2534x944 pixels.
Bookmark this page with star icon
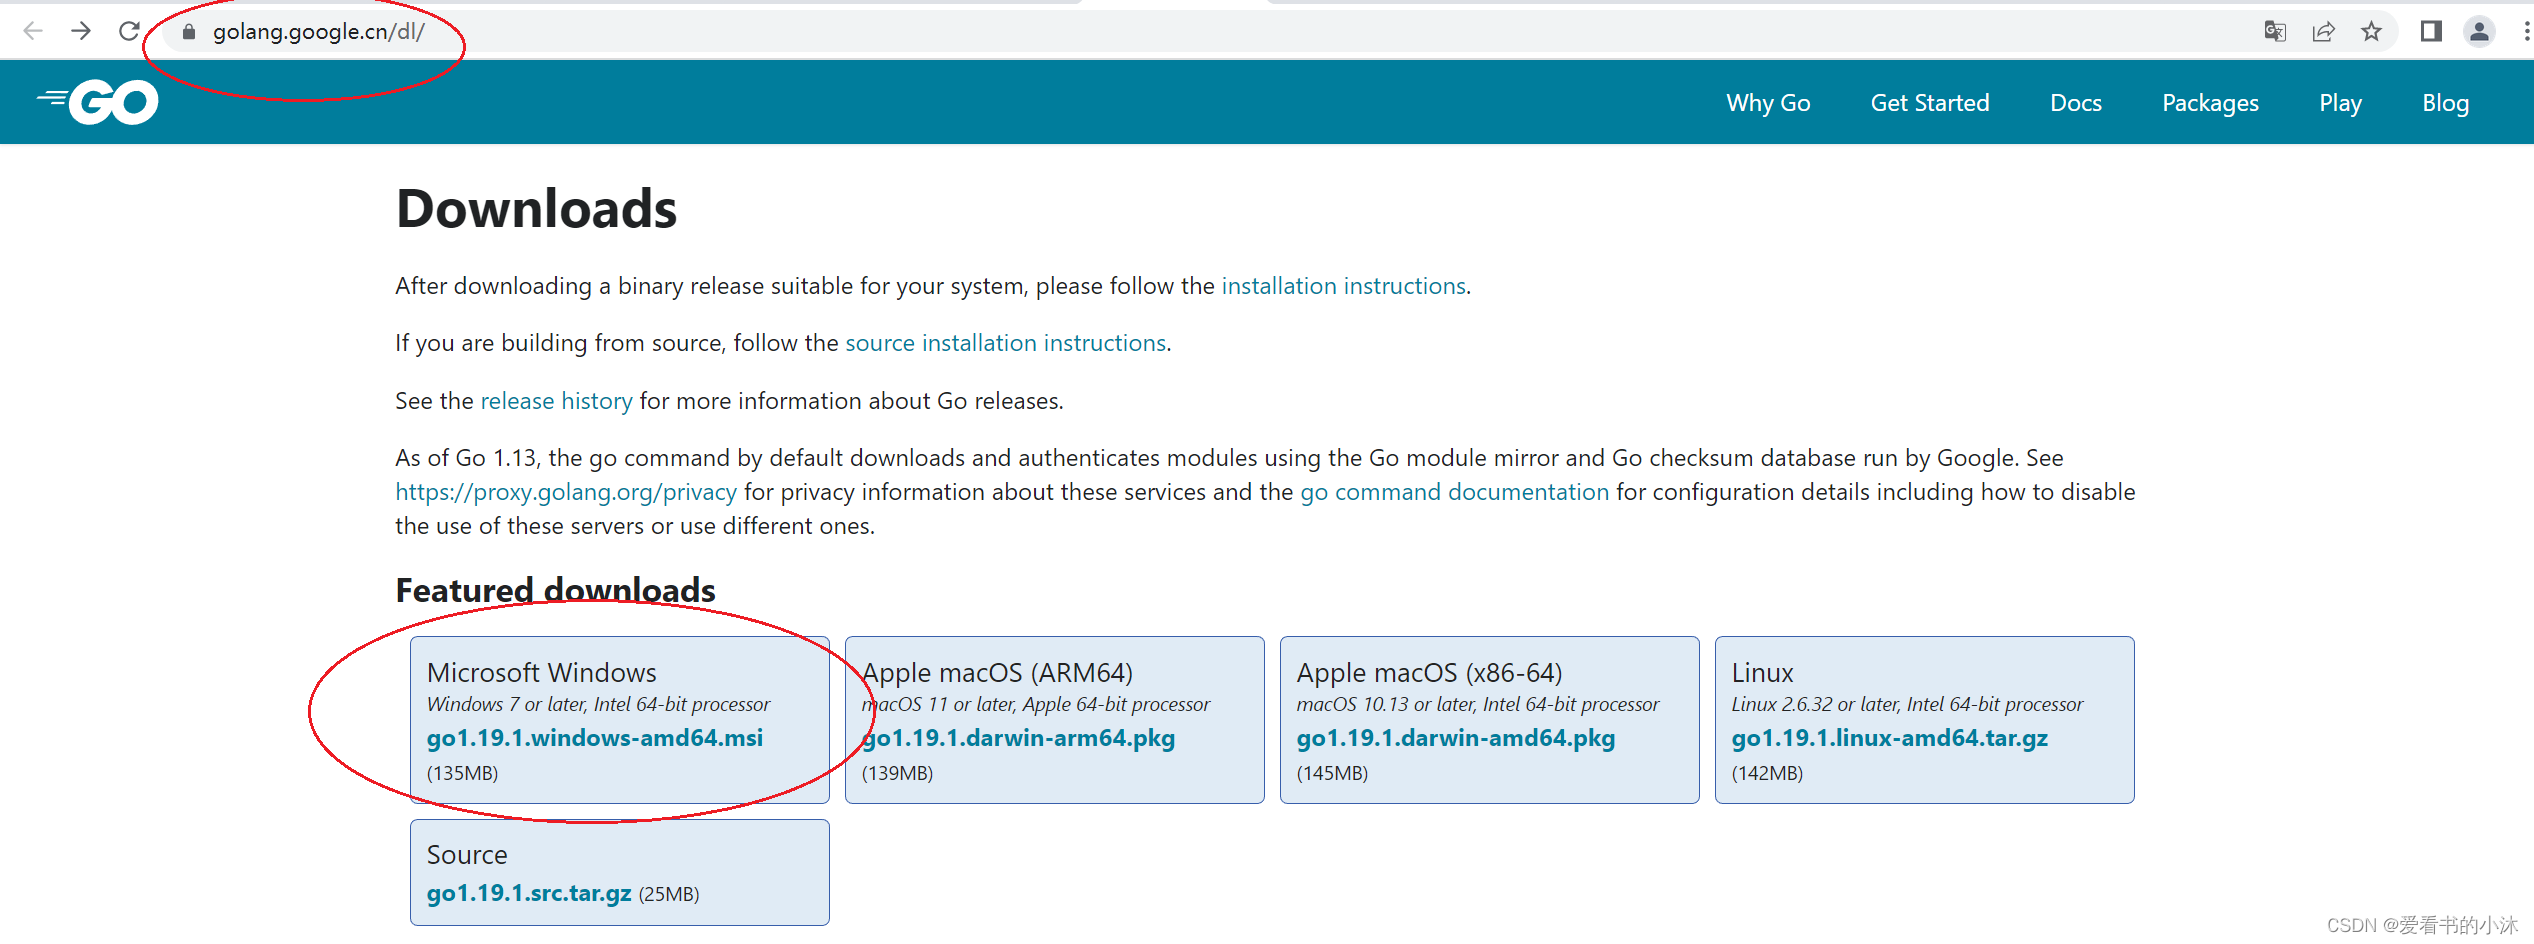click(x=2371, y=32)
